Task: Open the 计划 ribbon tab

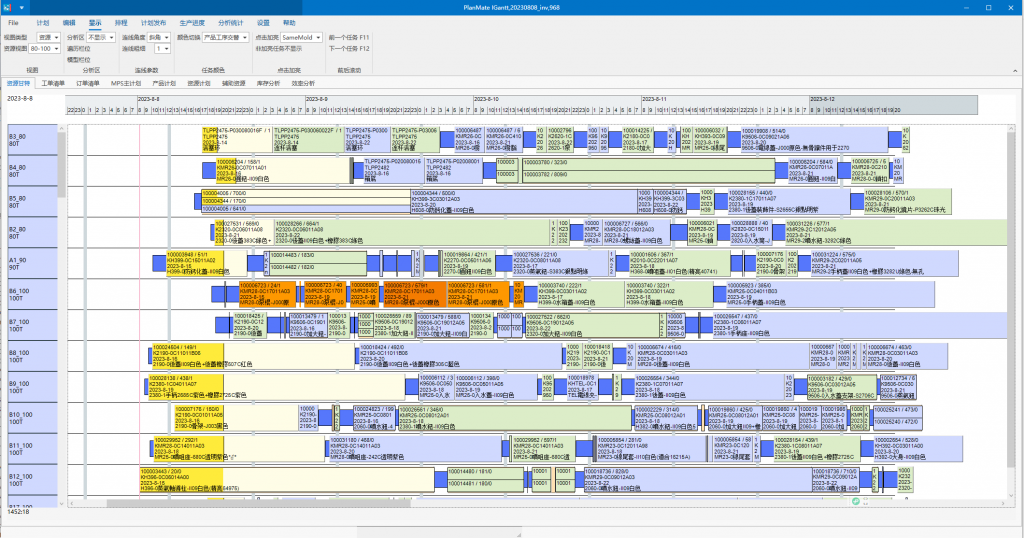Action: click(43, 23)
